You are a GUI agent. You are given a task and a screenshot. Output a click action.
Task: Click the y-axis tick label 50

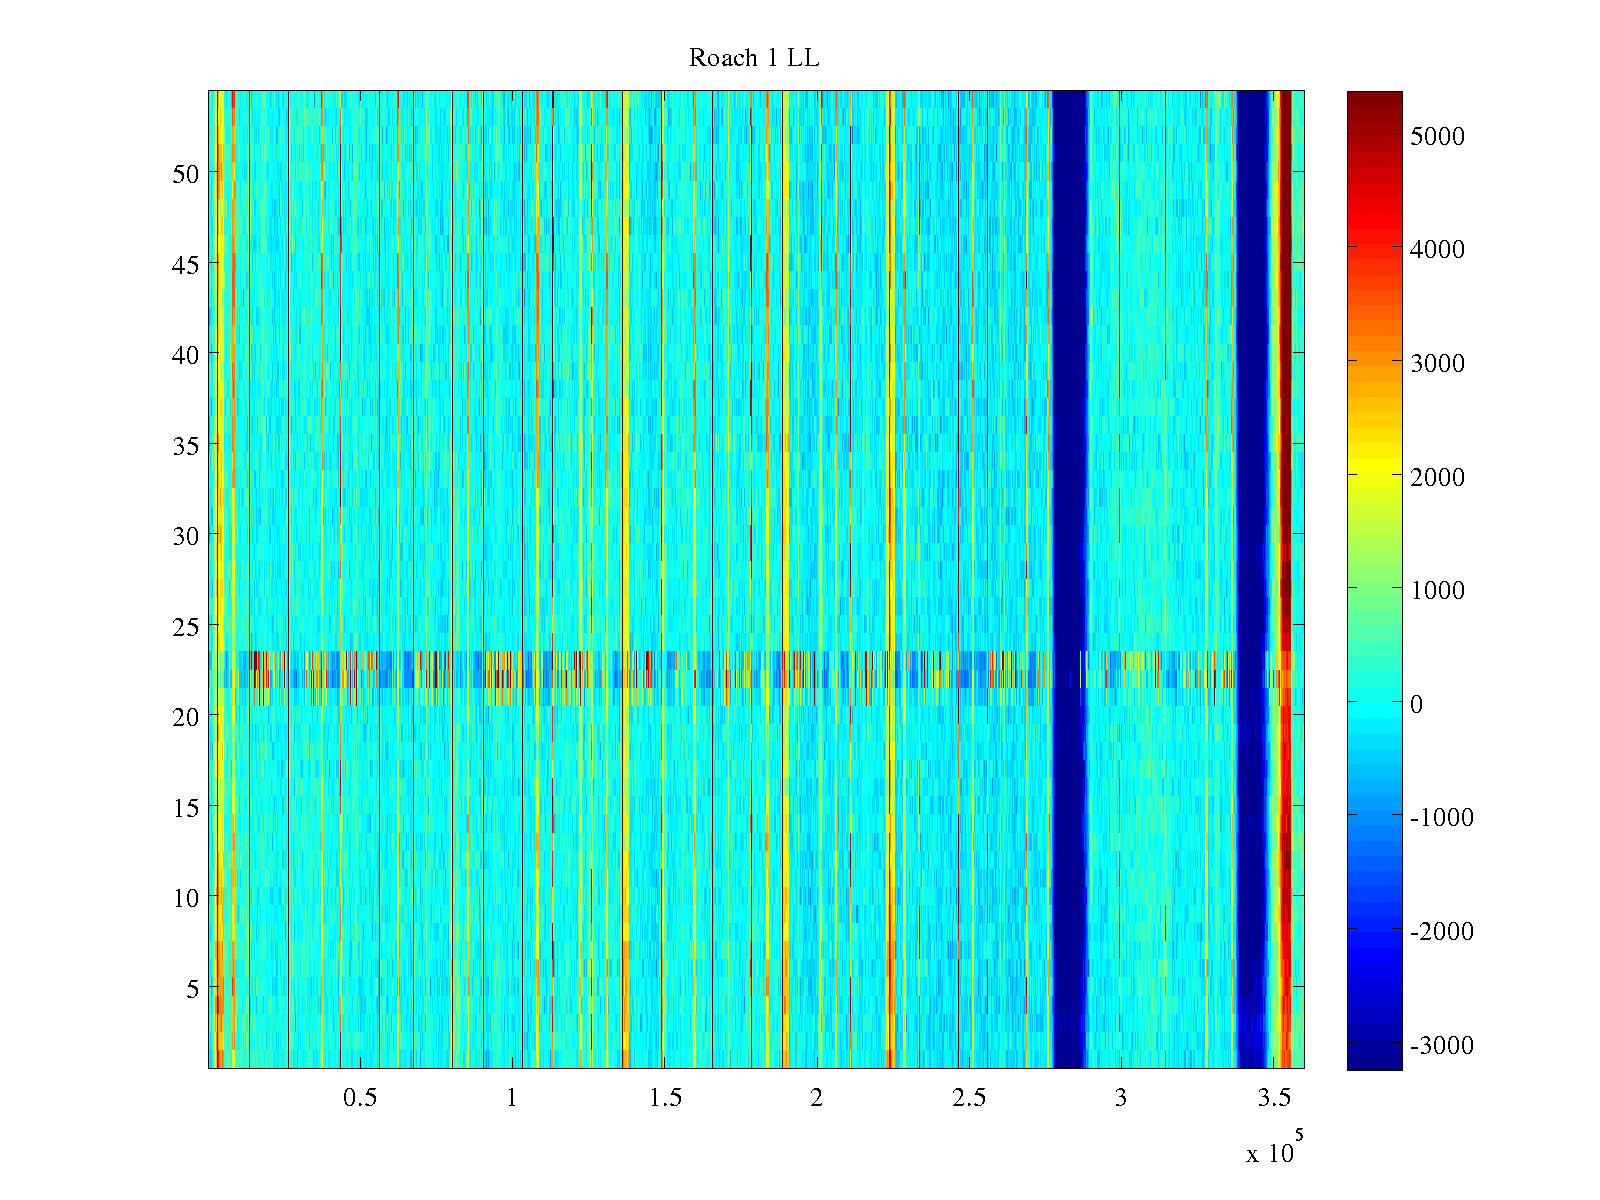point(186,174)
